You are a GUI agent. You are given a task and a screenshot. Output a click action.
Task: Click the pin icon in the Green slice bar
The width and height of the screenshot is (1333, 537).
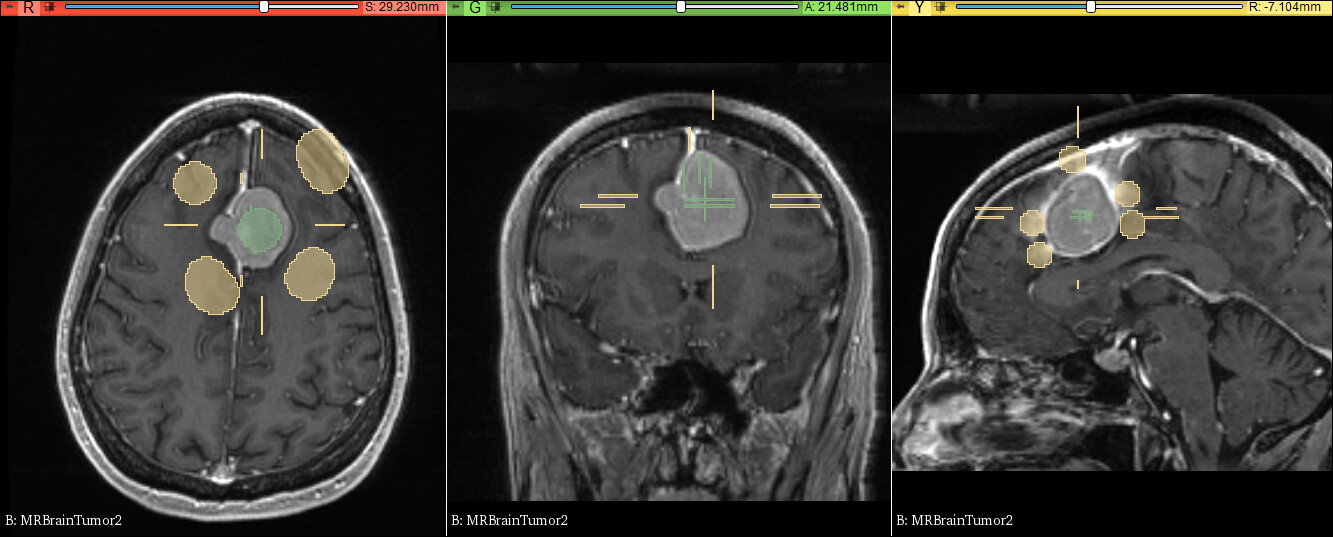click(x=455, y=7)
